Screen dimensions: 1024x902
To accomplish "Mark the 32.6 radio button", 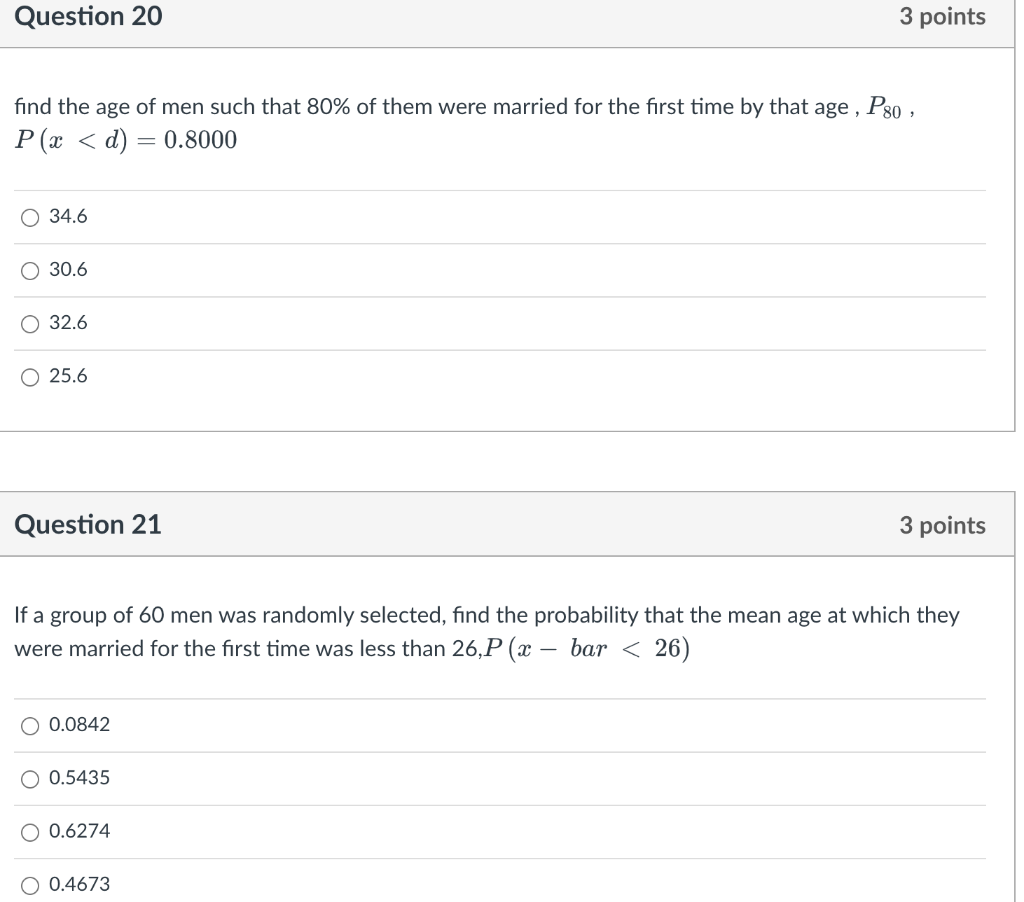I will 30,324.
